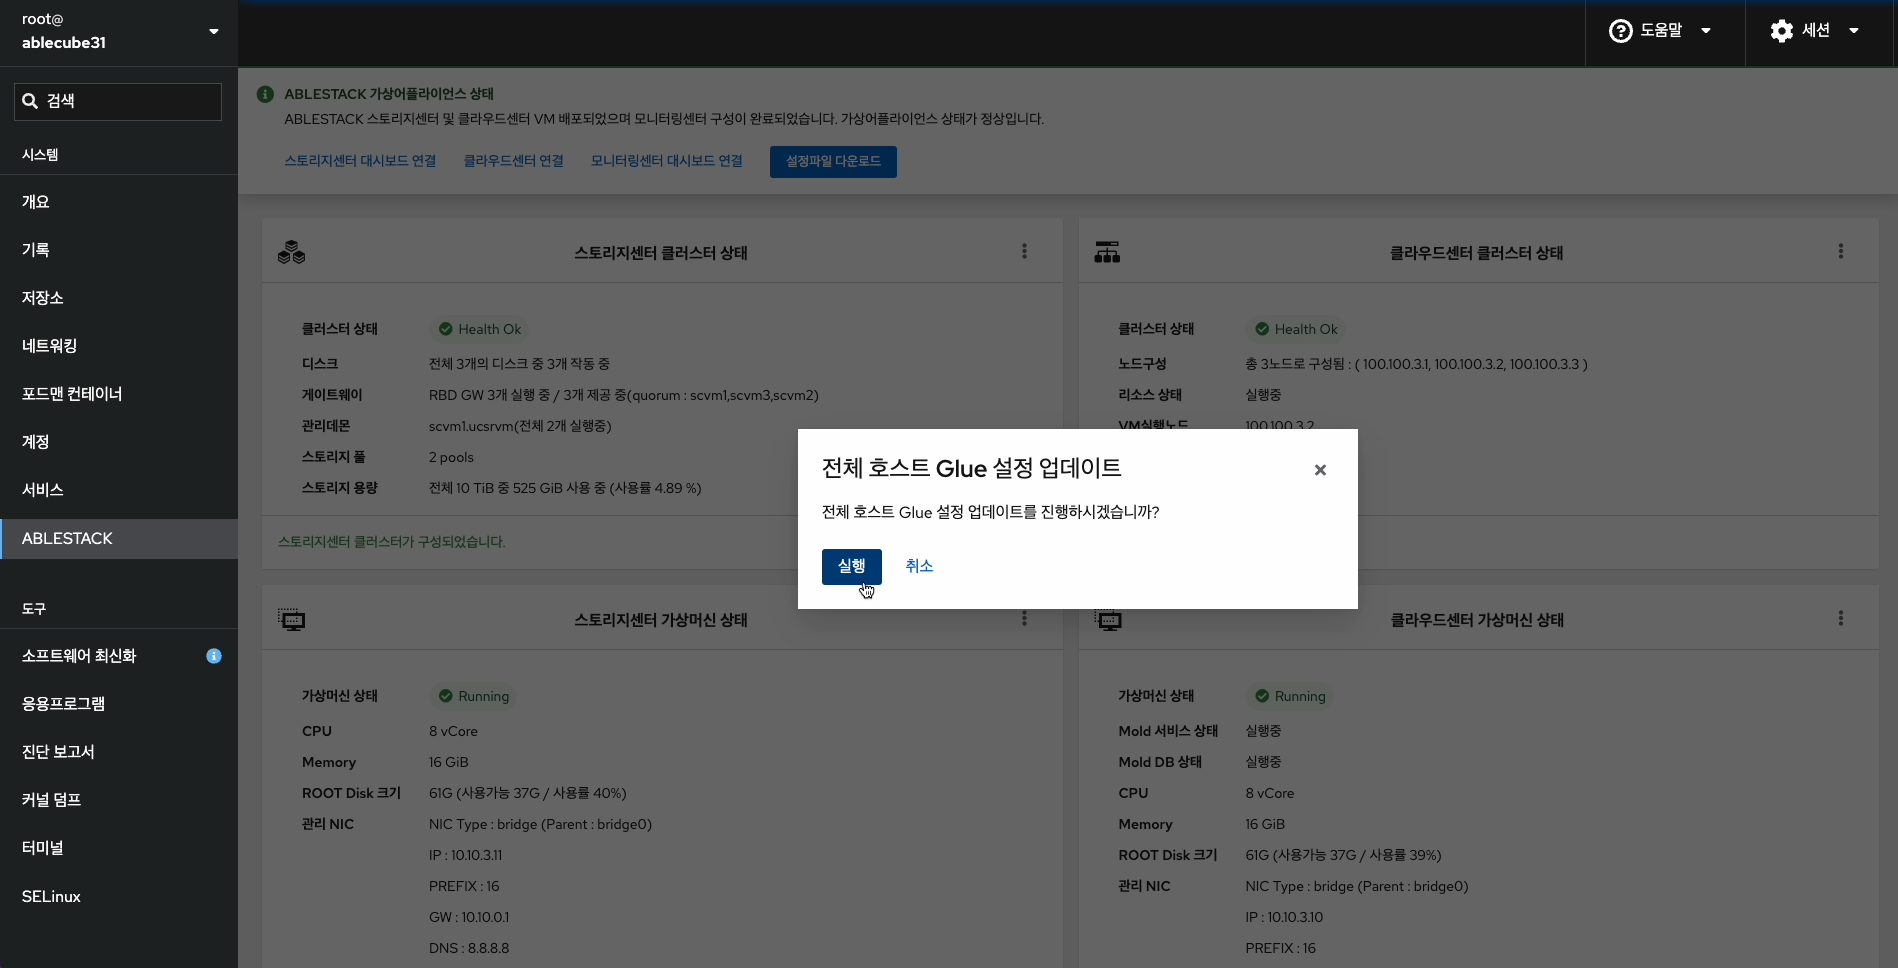Click the info icon beside ABLESTACK 가상어플라이언스 상태
The width and height of the screenshot is (1898, 968).
[x=264, y=93]
